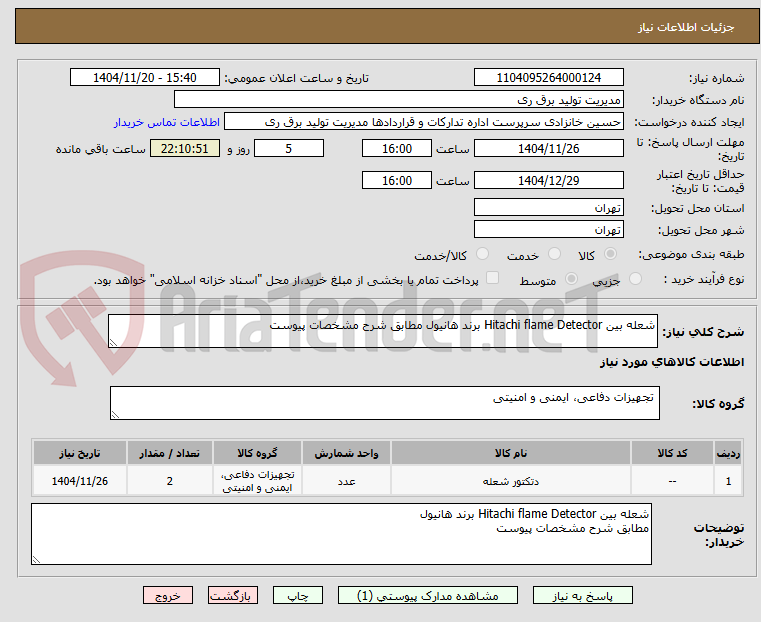Click the buyer notes textarea
Screen dimensions: 761x622
(x=341, y=534)
